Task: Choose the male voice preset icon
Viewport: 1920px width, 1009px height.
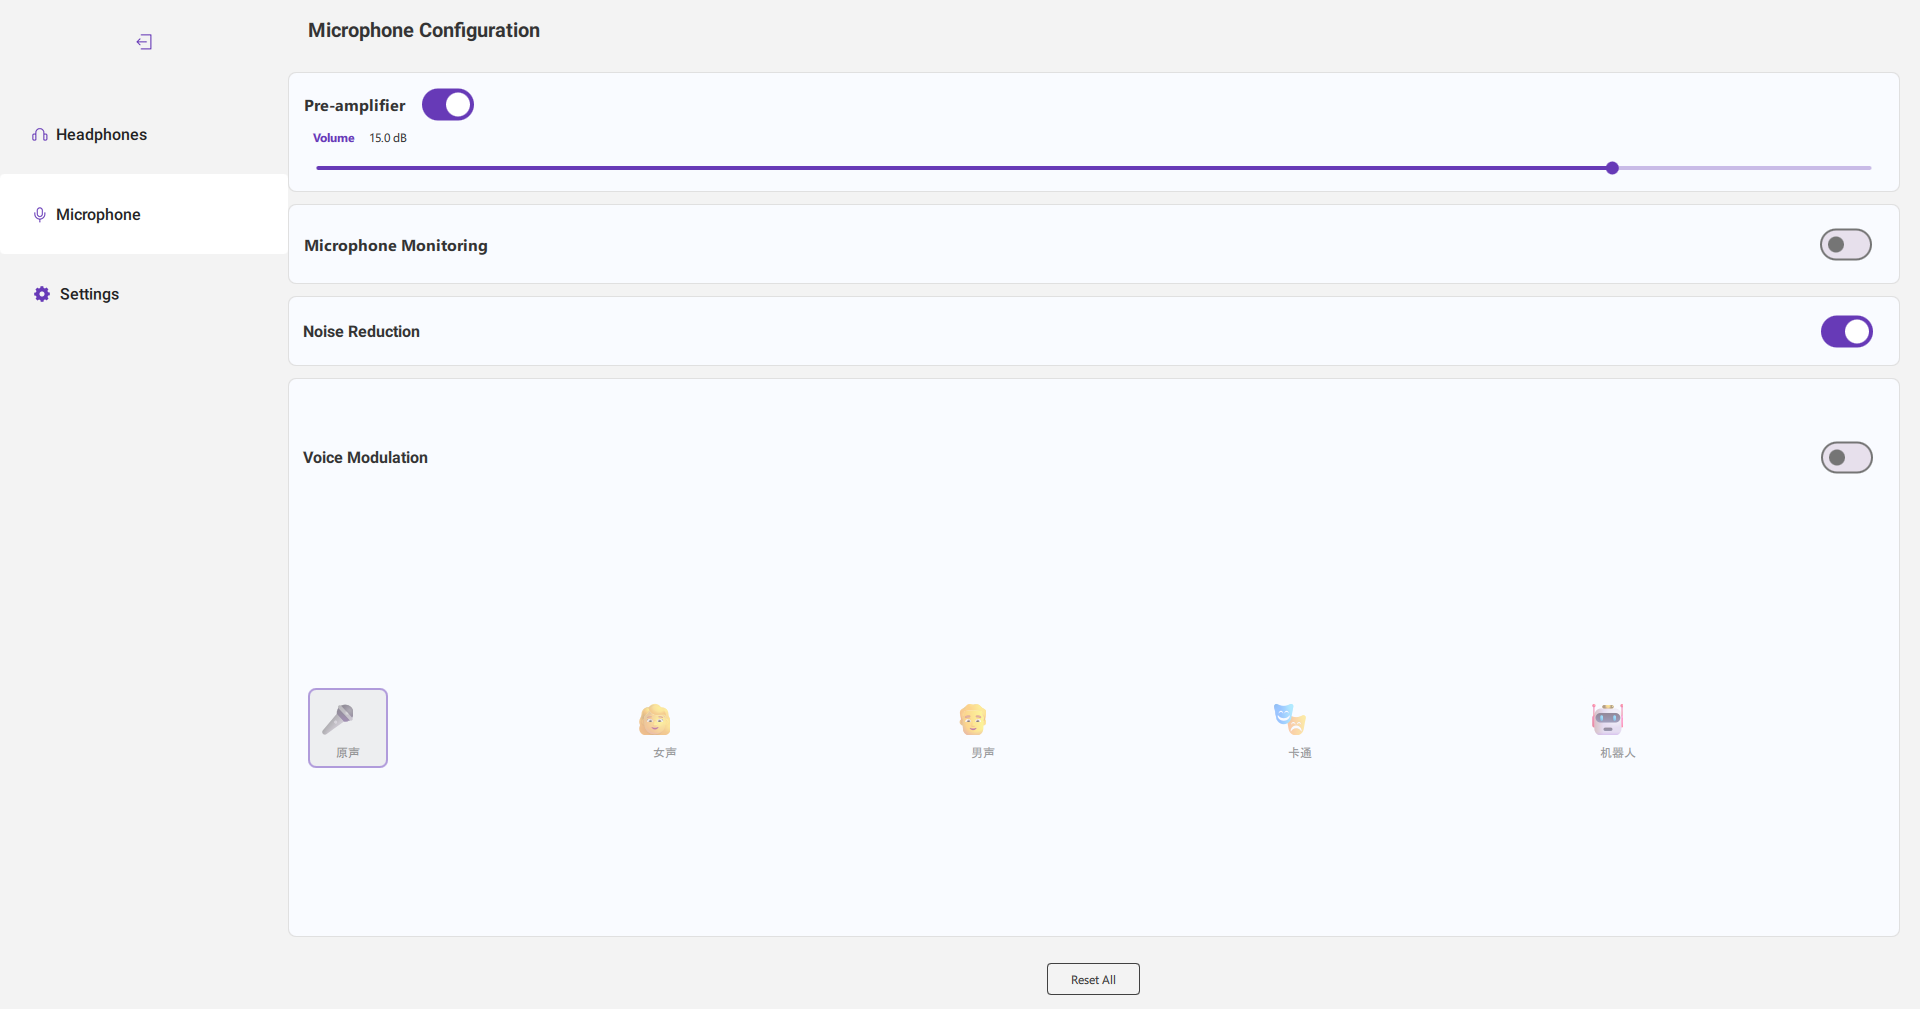Action: click(973, 720)
